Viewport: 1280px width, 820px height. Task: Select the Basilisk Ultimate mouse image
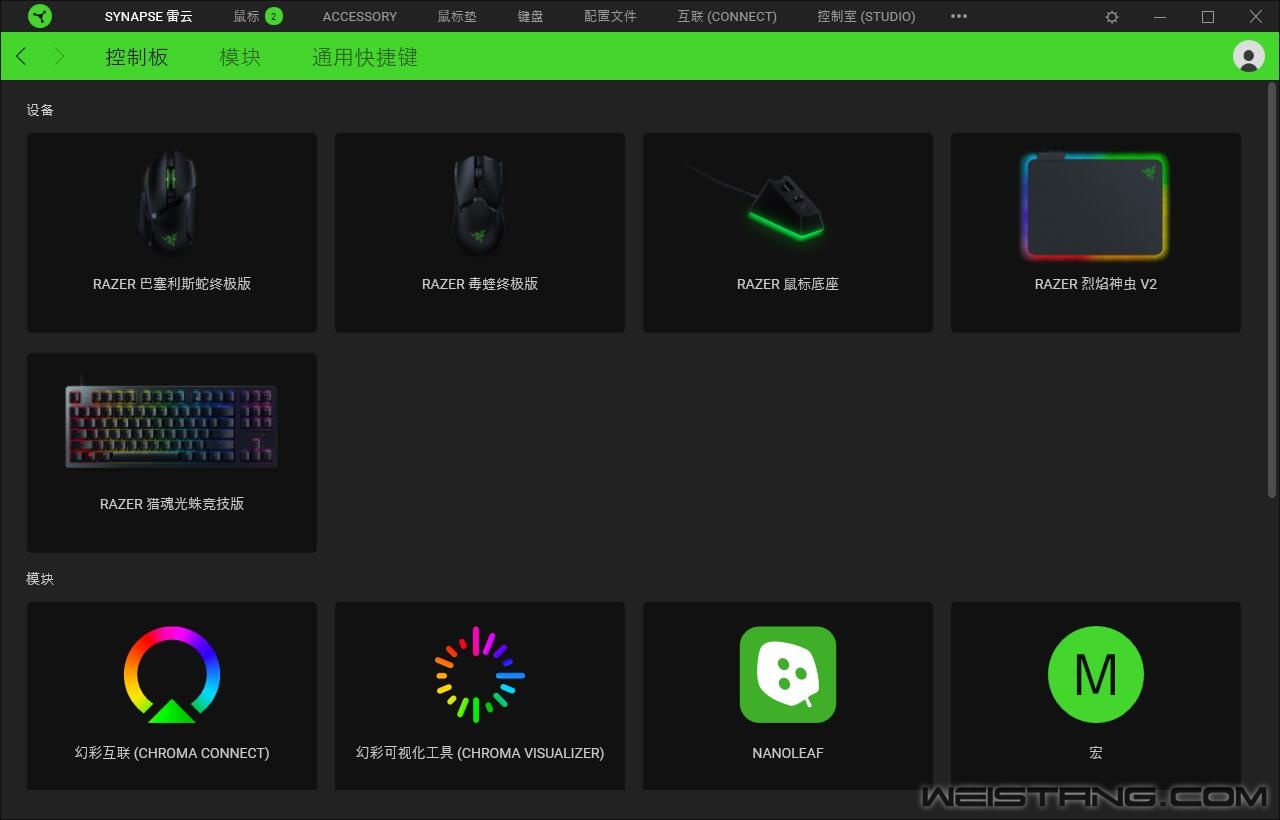(170, 204)
